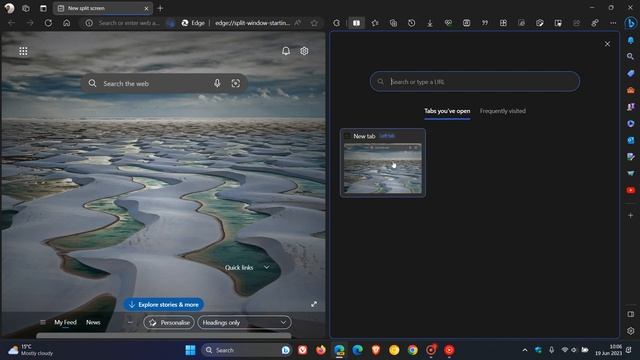
Task: Open Vivaldi from the taskbar
Action: (302, 350)
